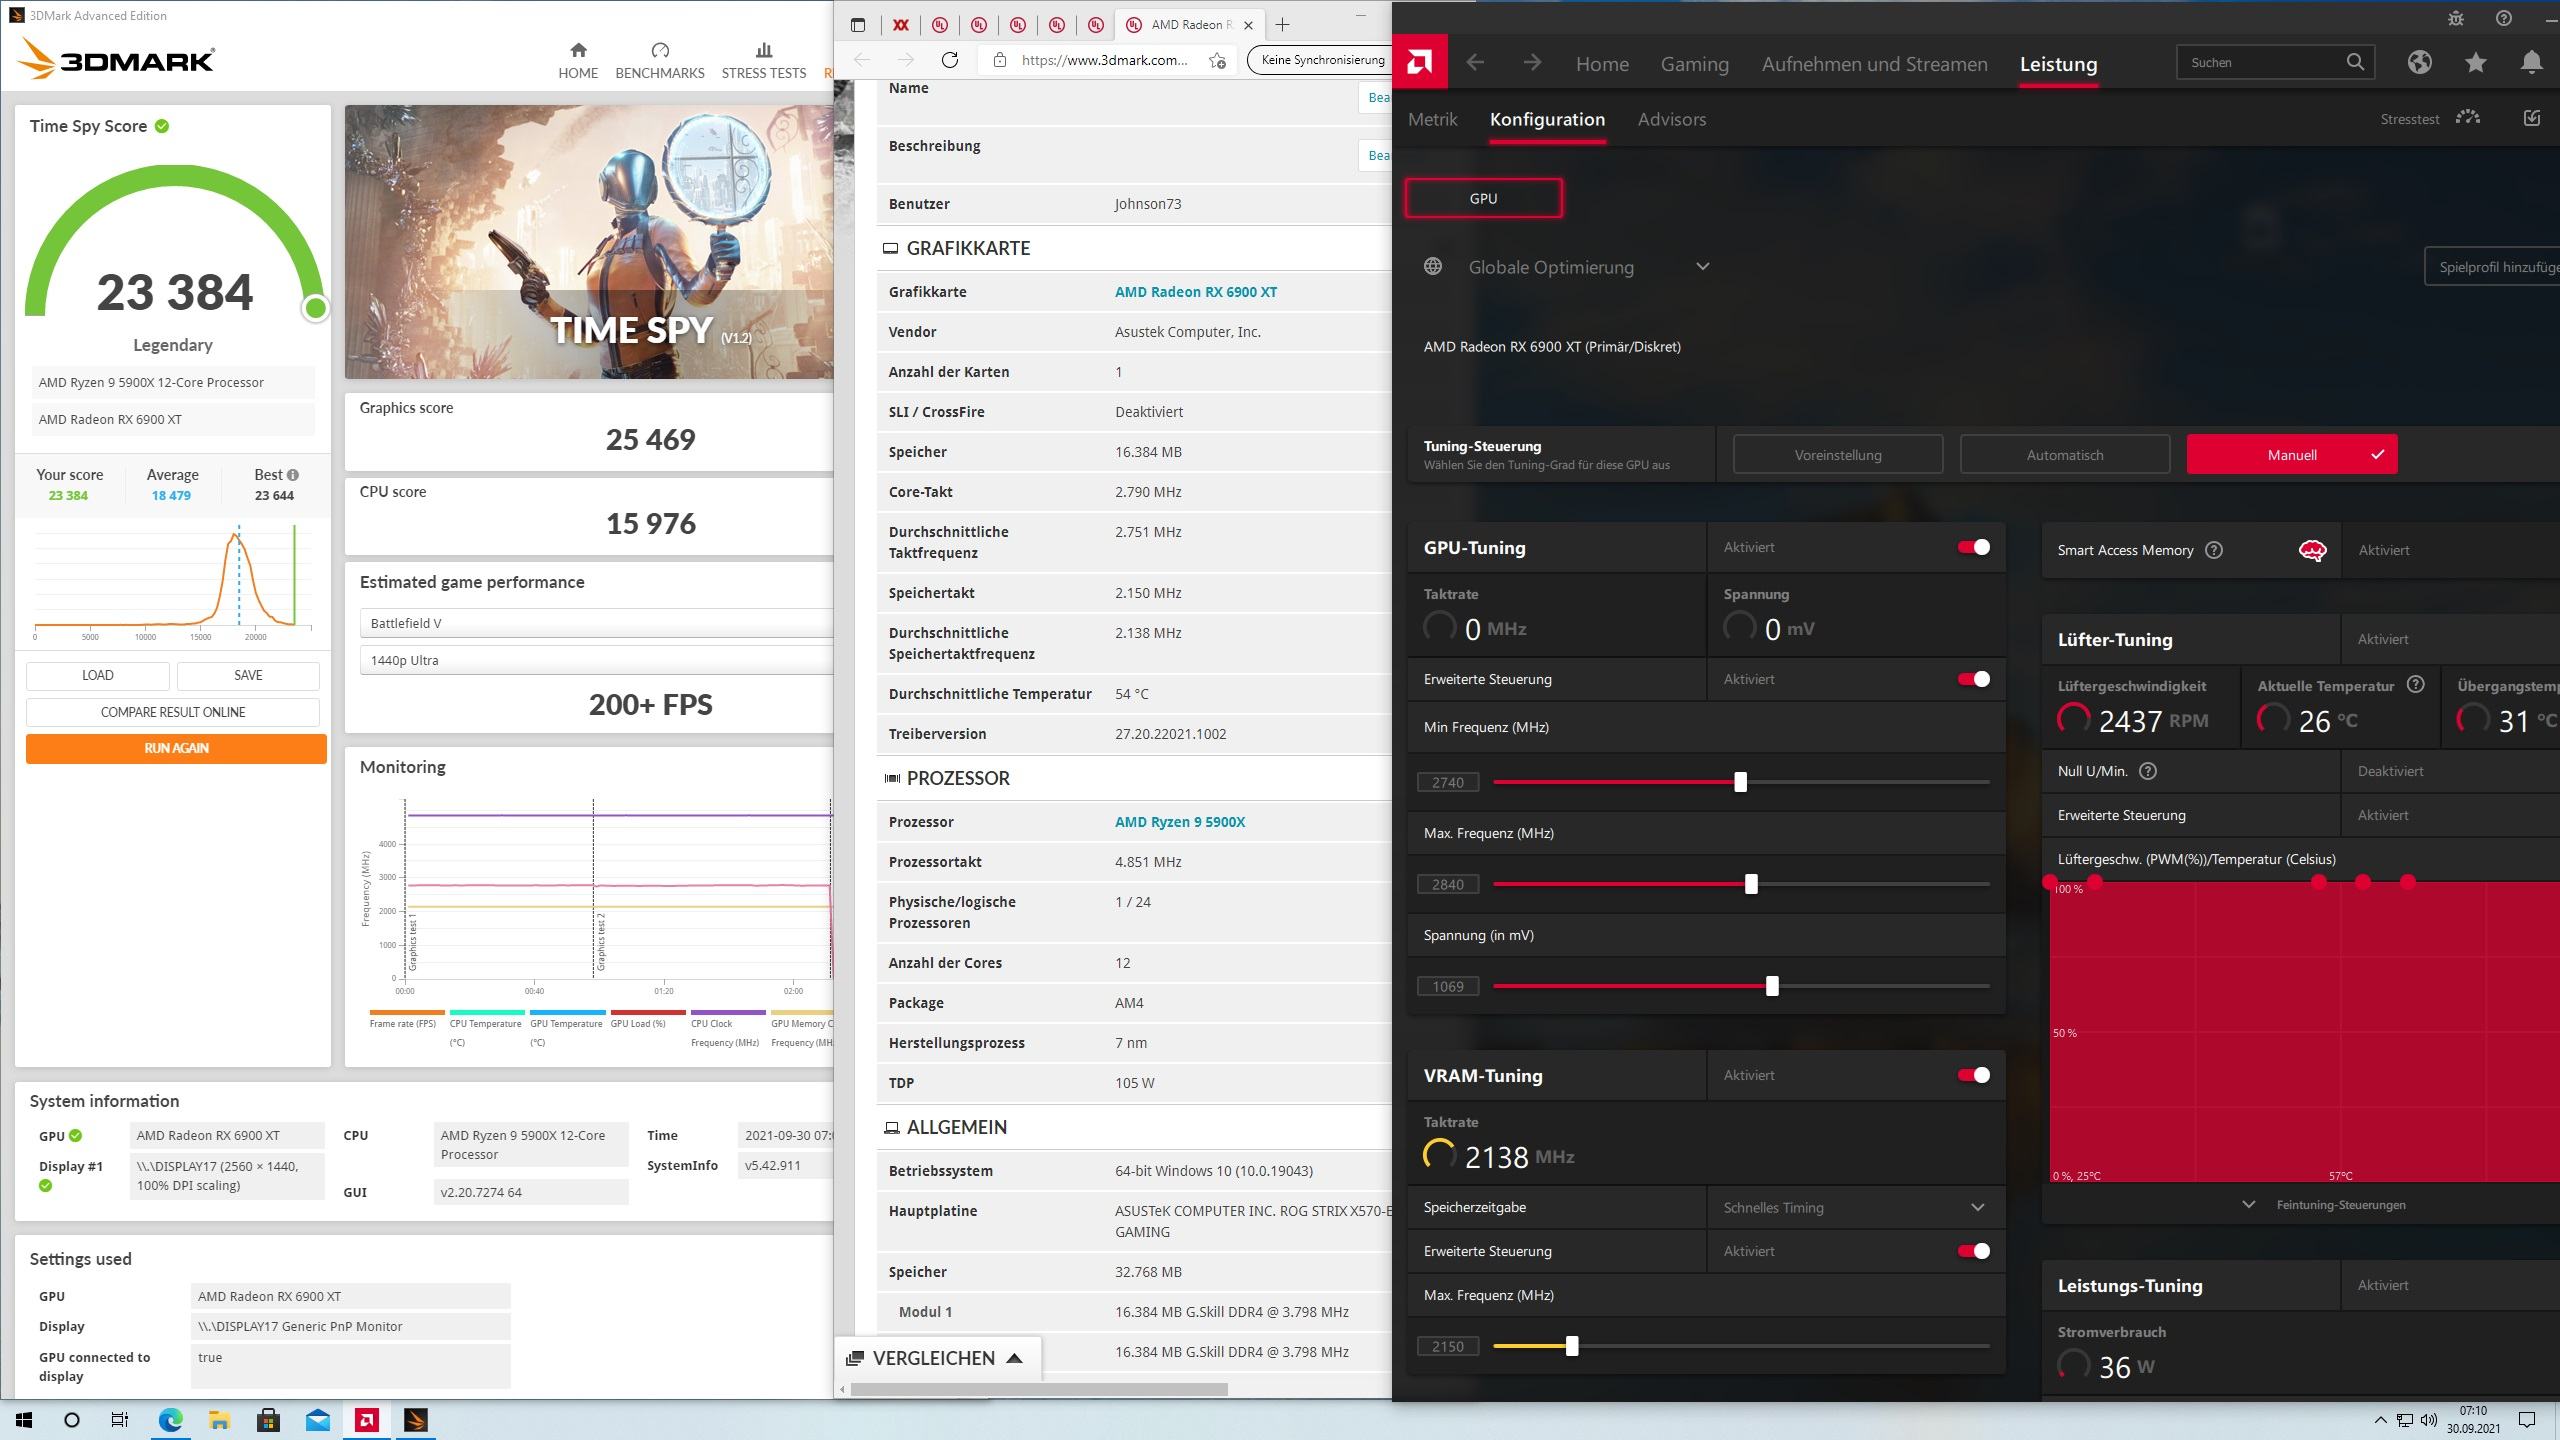Image resolution: width=2560 pixels, height=1440 pixels.
Task: Open Task View on the taskbar
Action: pyautogui.click(x=119, y=1420)
